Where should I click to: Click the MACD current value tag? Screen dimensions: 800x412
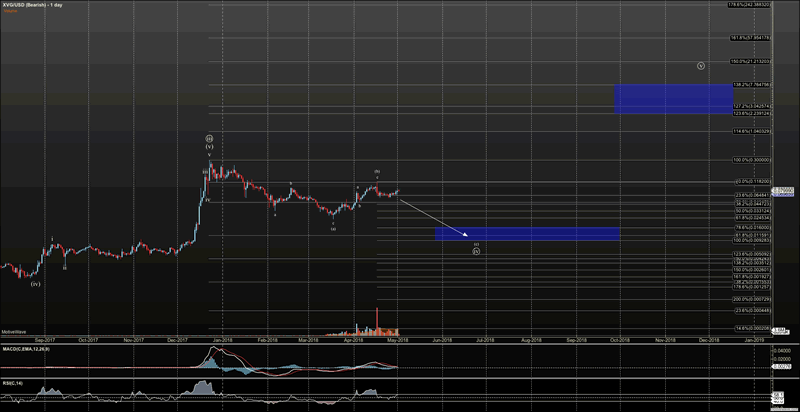783,366
